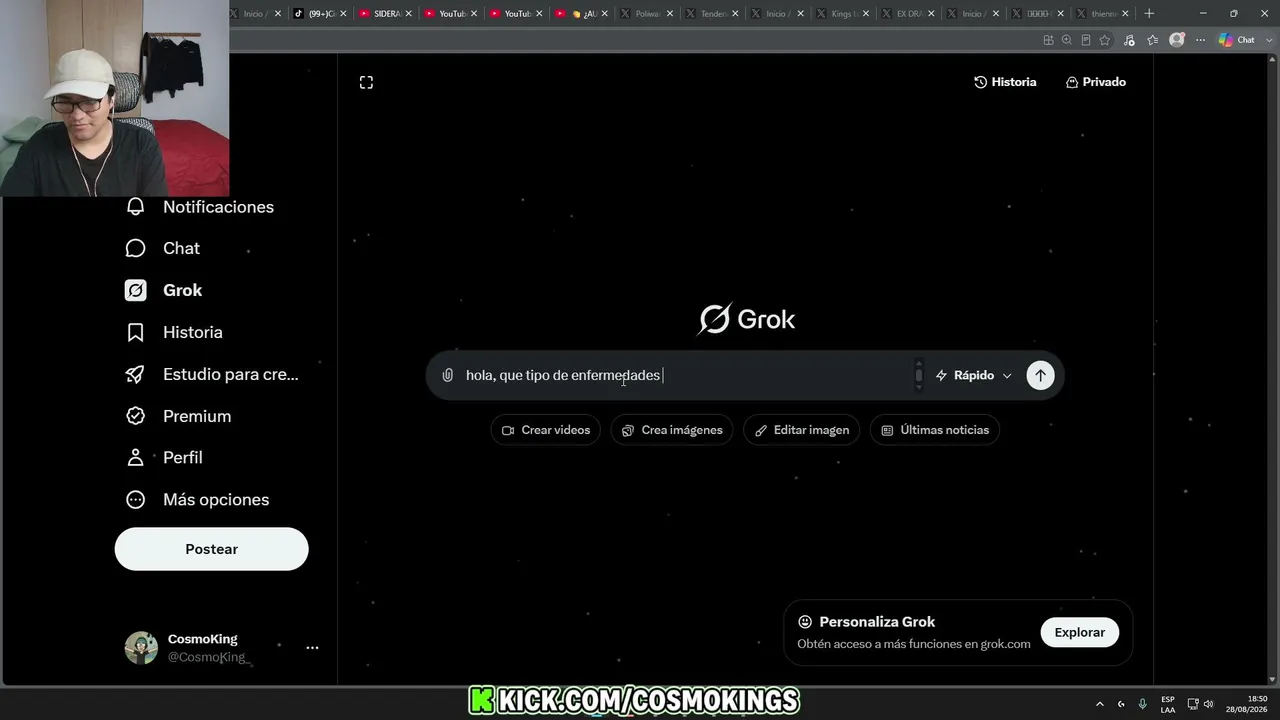
Task: Enter fullscreen Grok view icon
Action: coord(366,82)
